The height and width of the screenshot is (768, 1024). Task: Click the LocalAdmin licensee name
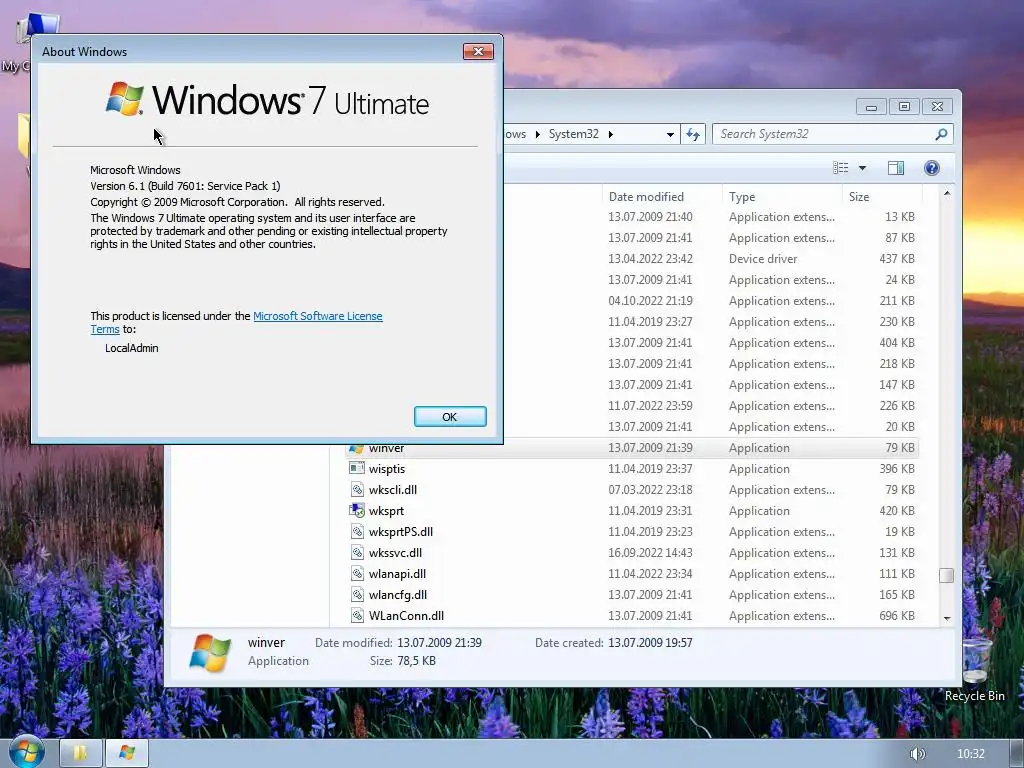pos(131,348)
